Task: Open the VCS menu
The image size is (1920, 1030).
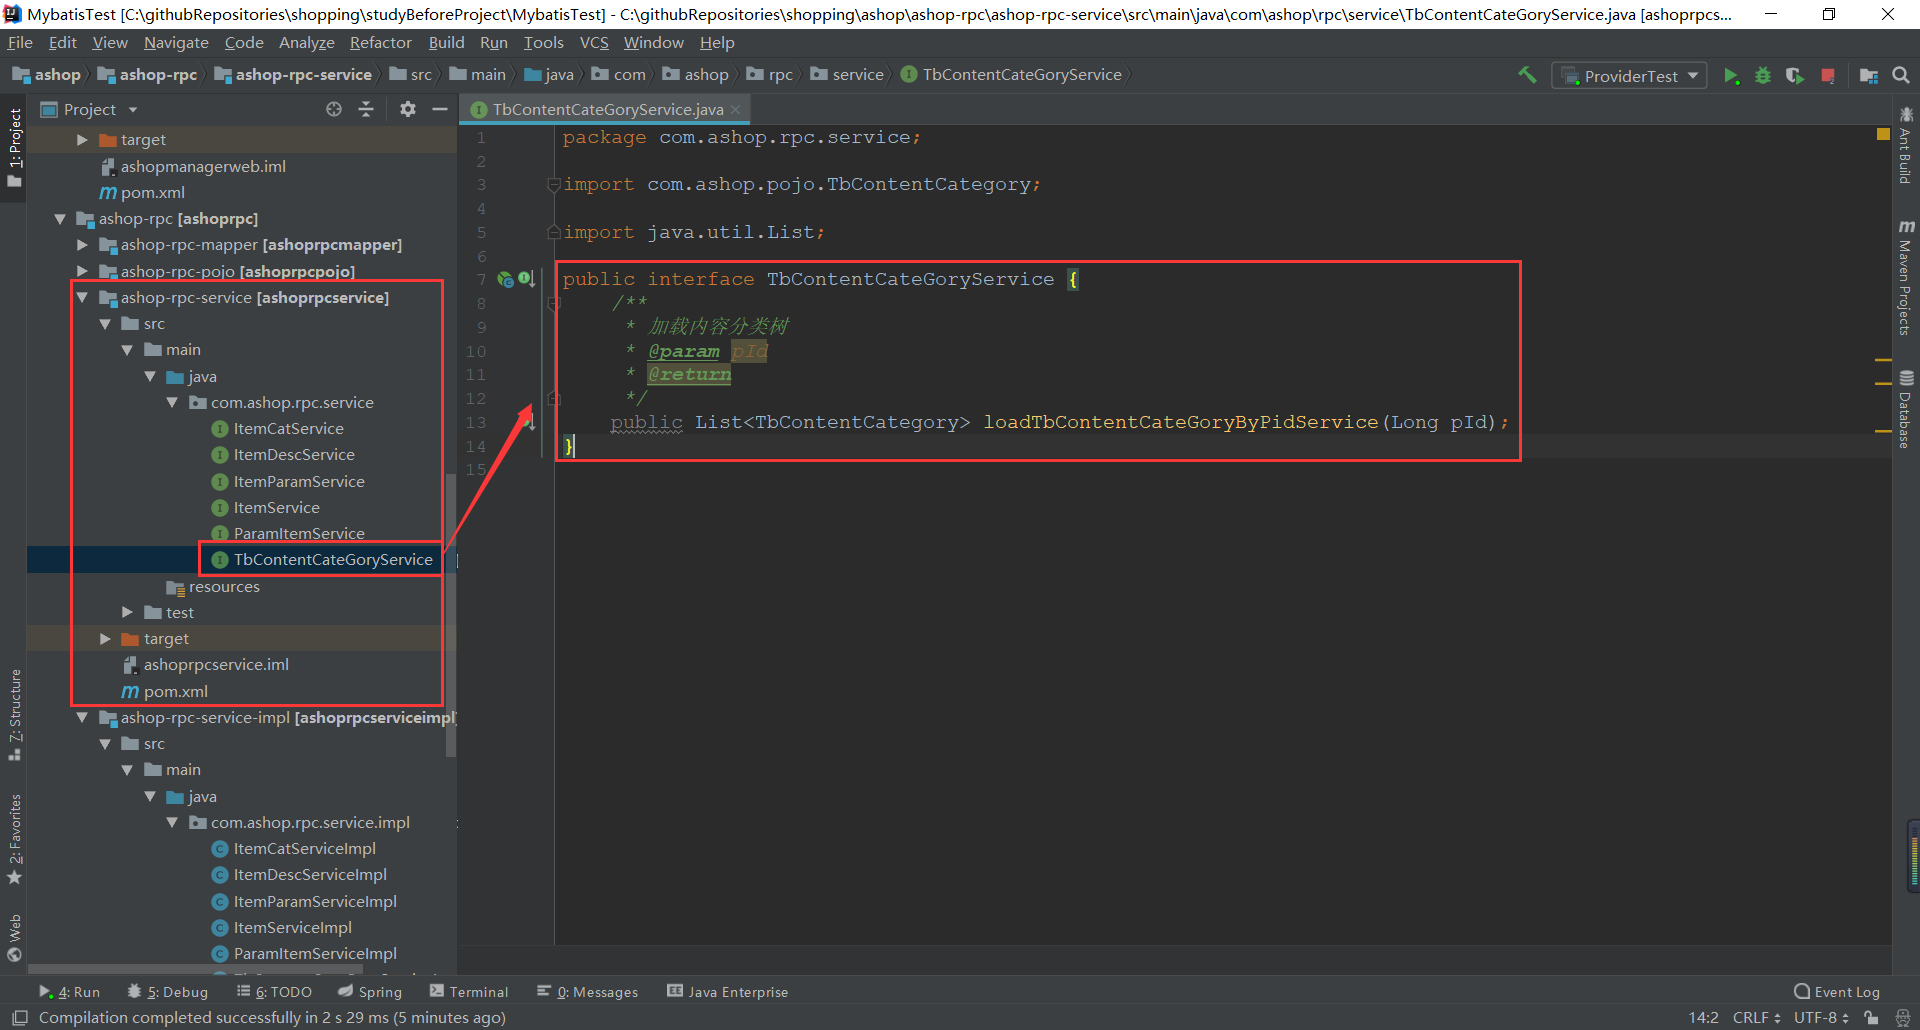Action: (594, 43)
